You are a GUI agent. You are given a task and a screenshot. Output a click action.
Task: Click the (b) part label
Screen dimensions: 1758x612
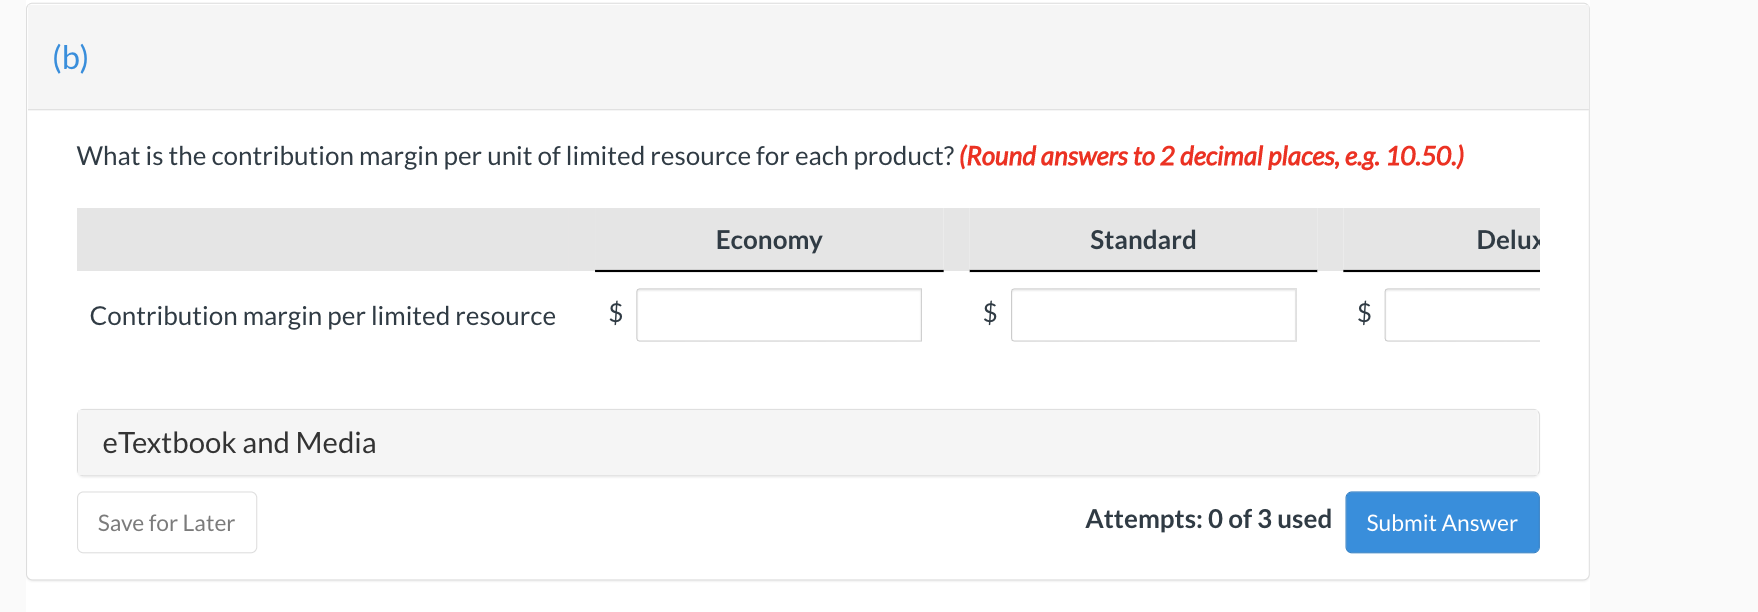tap(70, 58)
